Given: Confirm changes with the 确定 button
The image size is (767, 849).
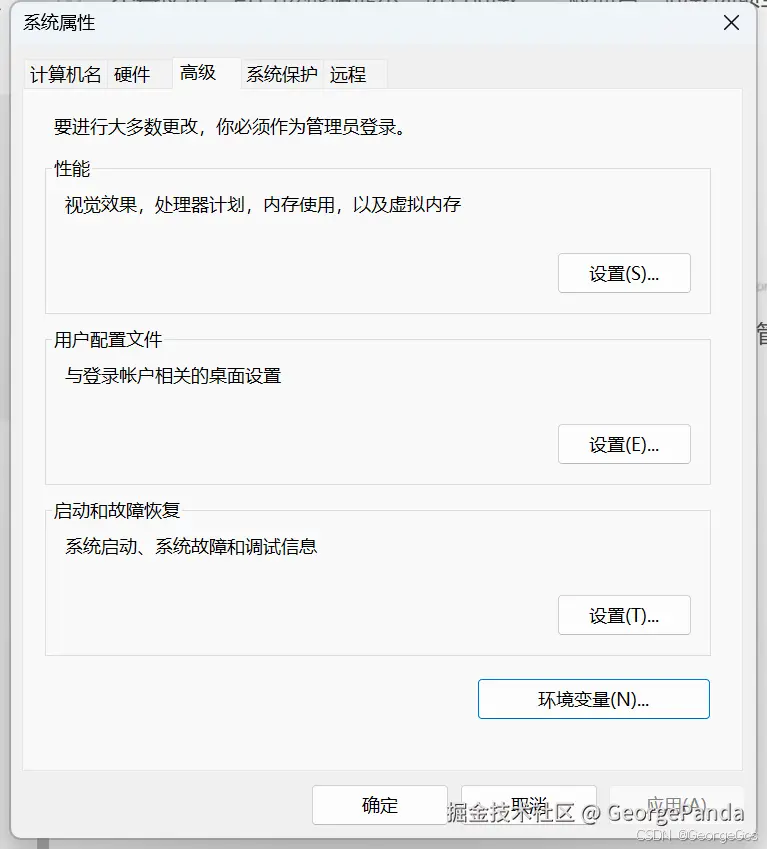Looking at the screenshot, I should 380,805.
